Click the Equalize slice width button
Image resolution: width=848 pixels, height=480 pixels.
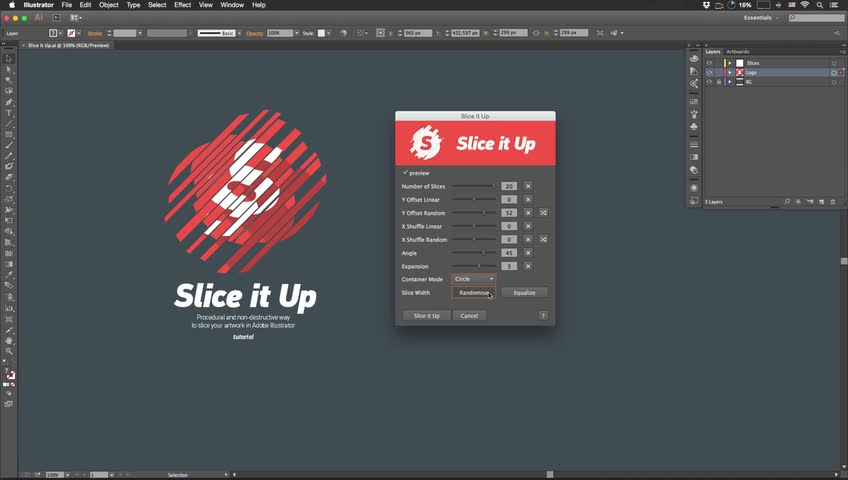coord(524,292)
